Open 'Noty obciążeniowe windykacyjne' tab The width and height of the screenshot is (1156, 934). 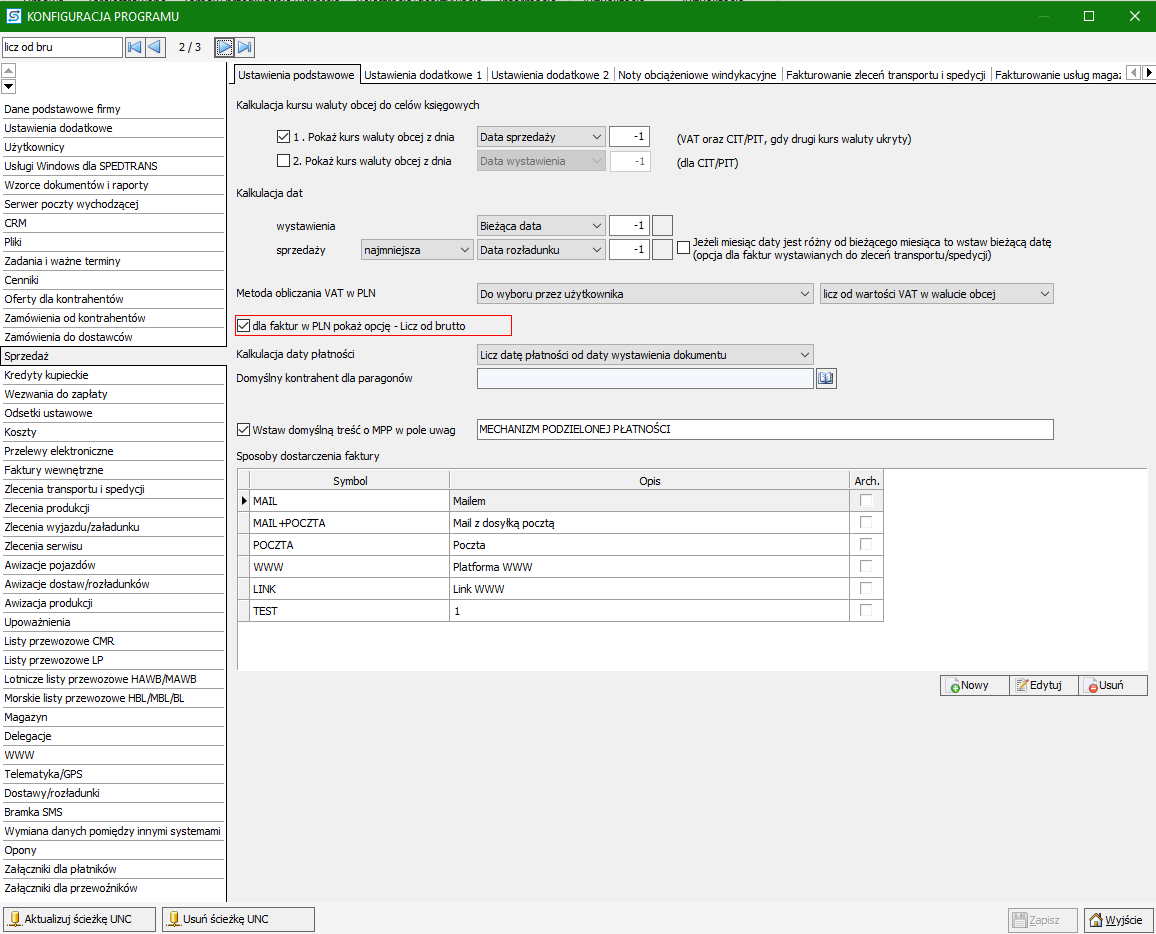(697, 75)
